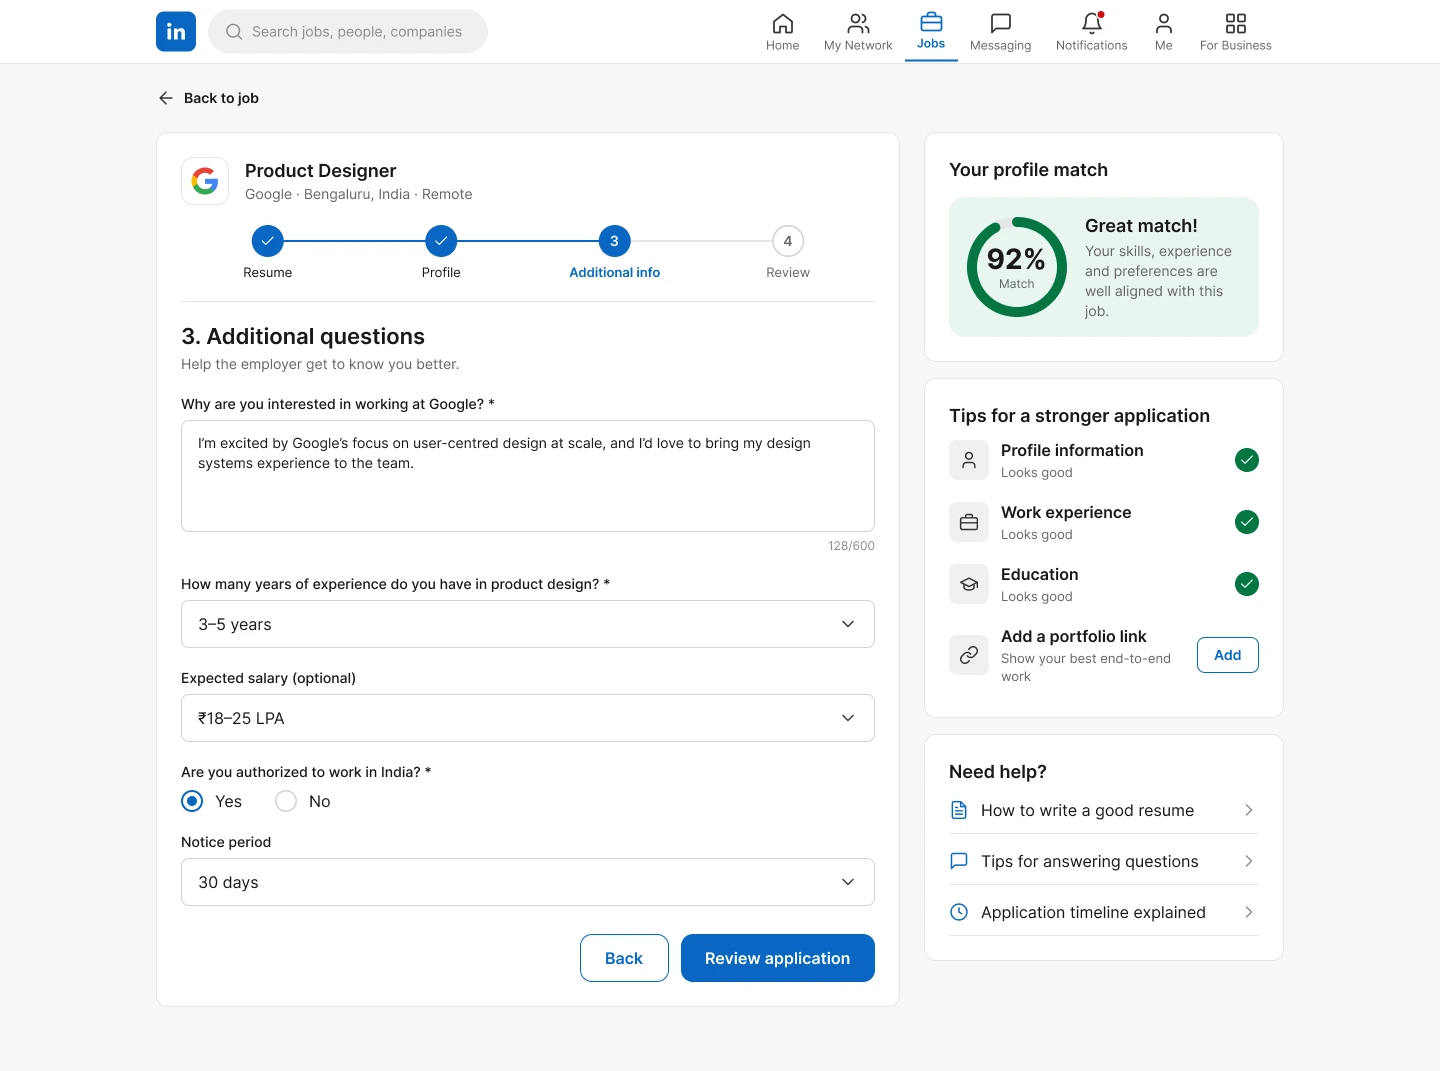Image resolution: width=1440 pixels, height=1071 pixels.
Task: Click the resume document icon
Action: pyautogui.click(x=959, y=810)
